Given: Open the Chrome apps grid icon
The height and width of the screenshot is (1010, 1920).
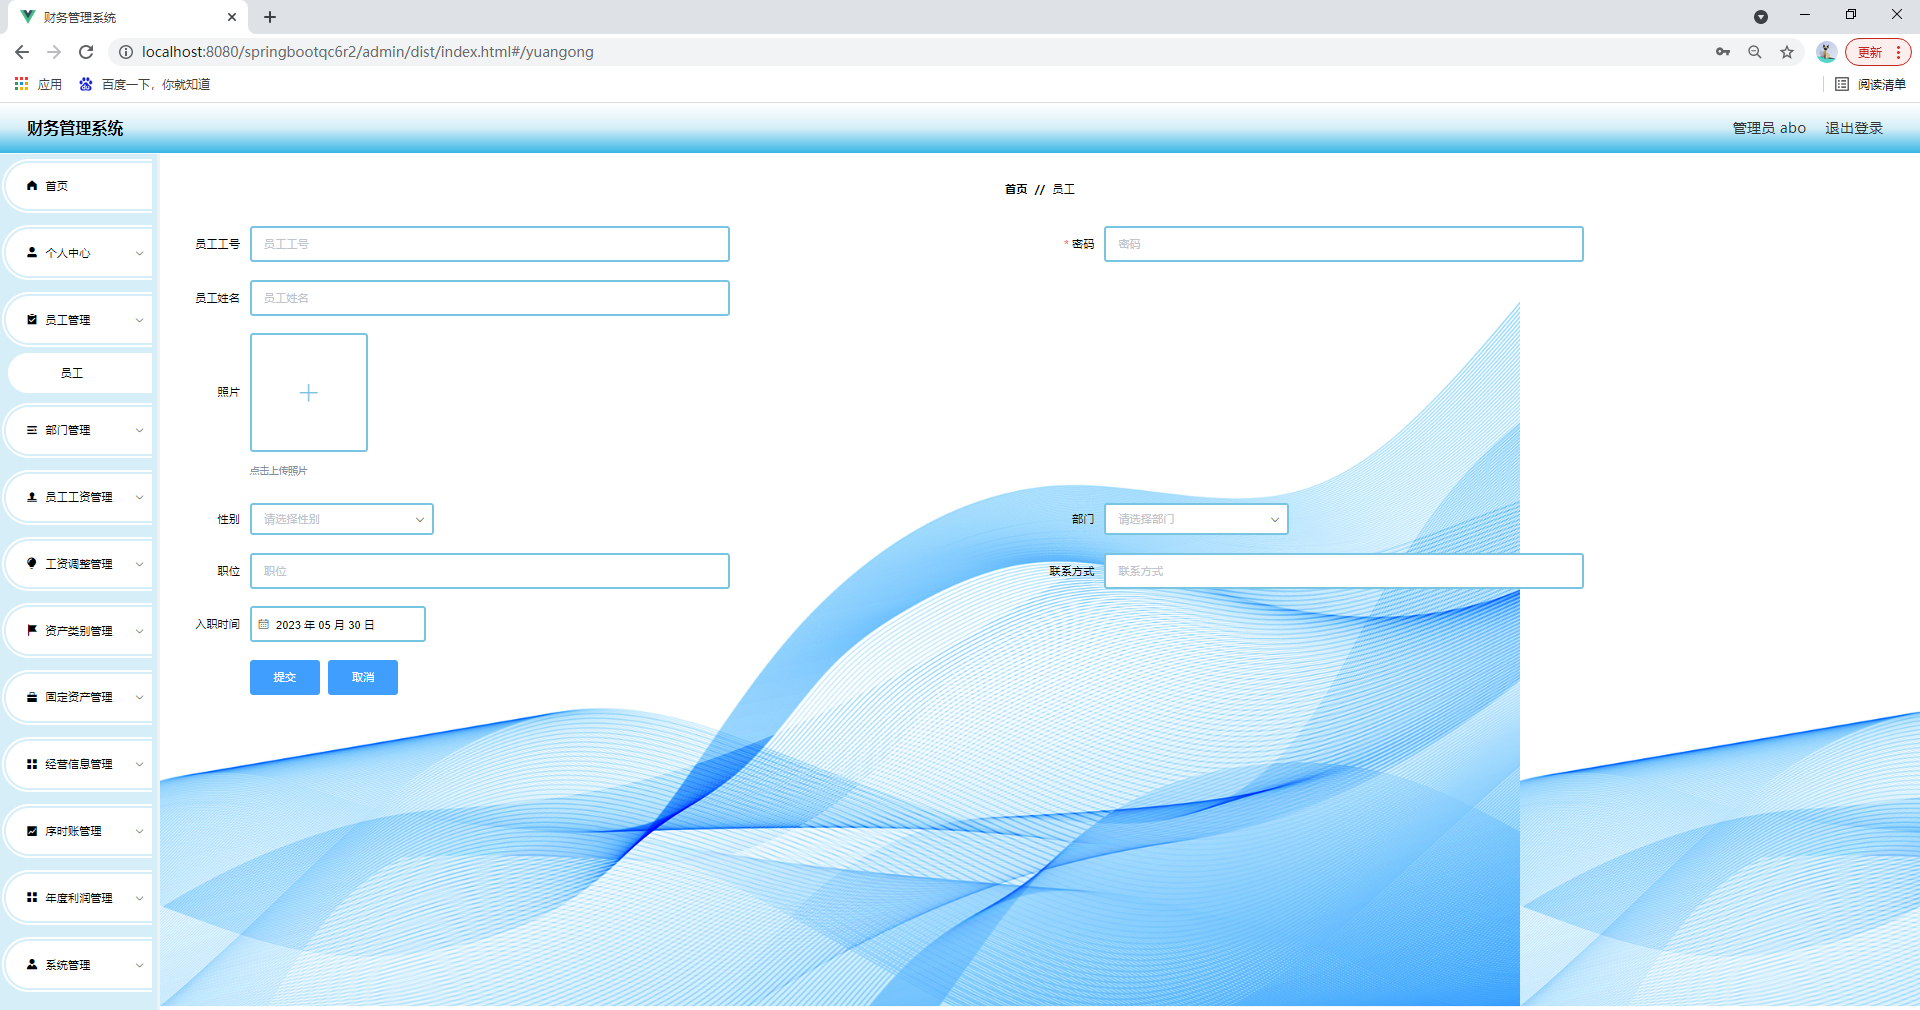Looking at the screenshot, I should coord(21,84).
